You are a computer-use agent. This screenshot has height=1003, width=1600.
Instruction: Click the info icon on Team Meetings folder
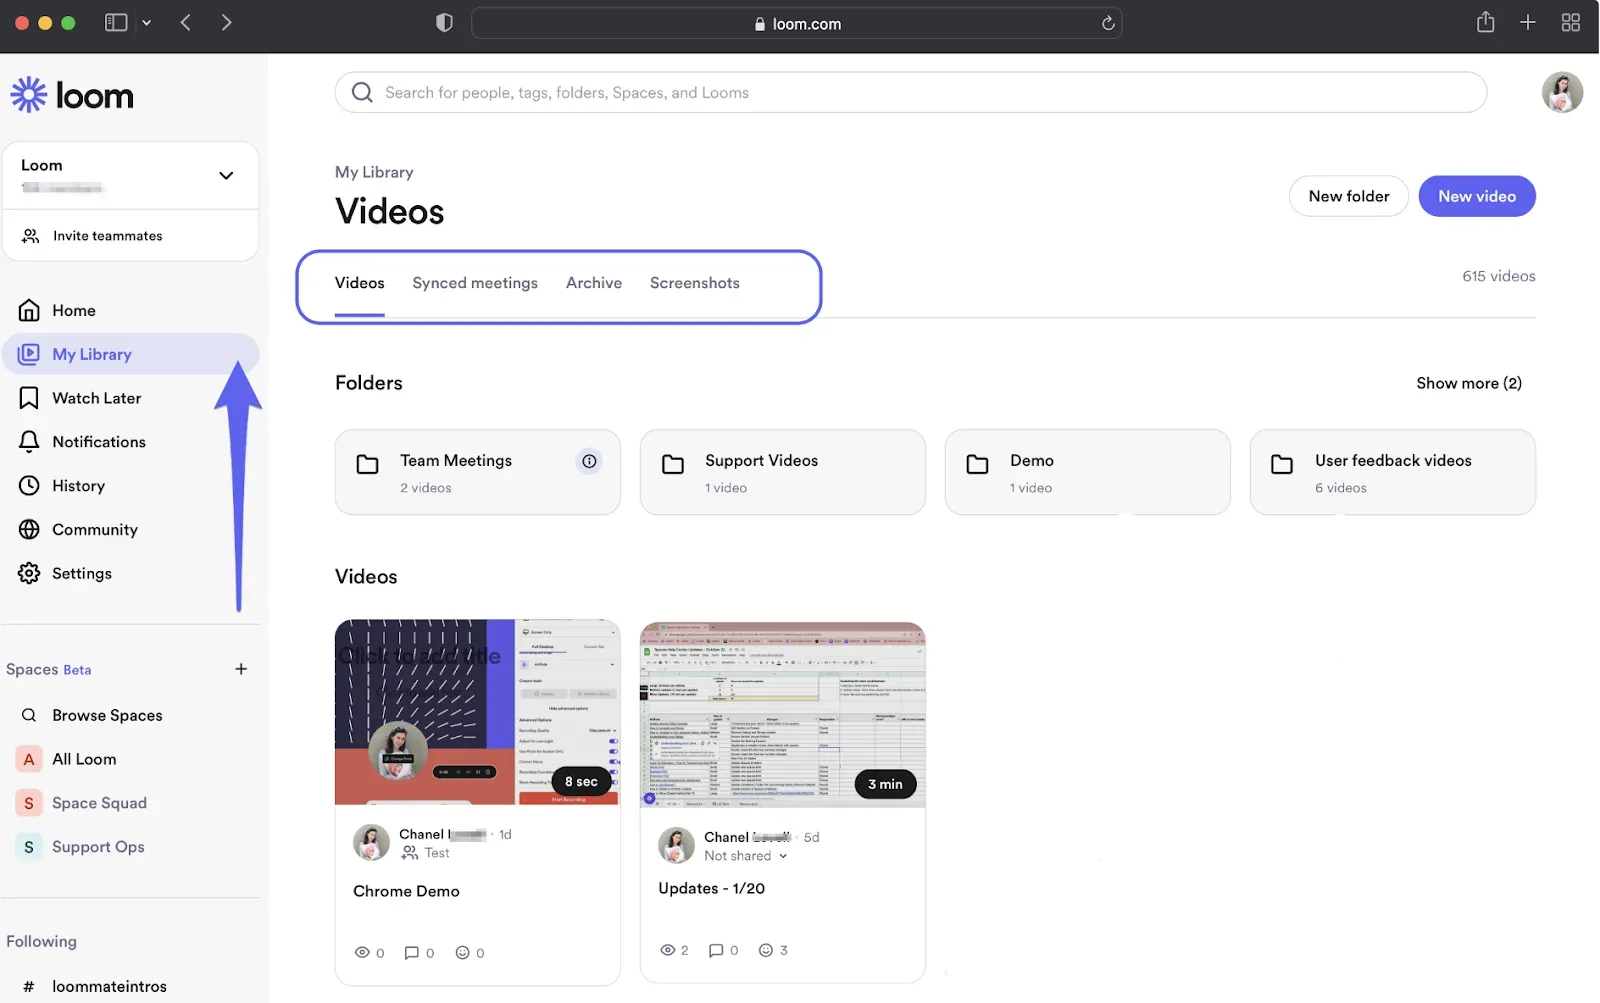click(589, 461)
